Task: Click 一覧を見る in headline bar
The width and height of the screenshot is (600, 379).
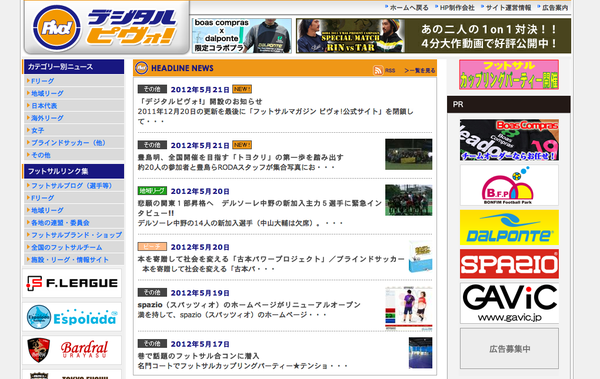Action: (420, 70)
